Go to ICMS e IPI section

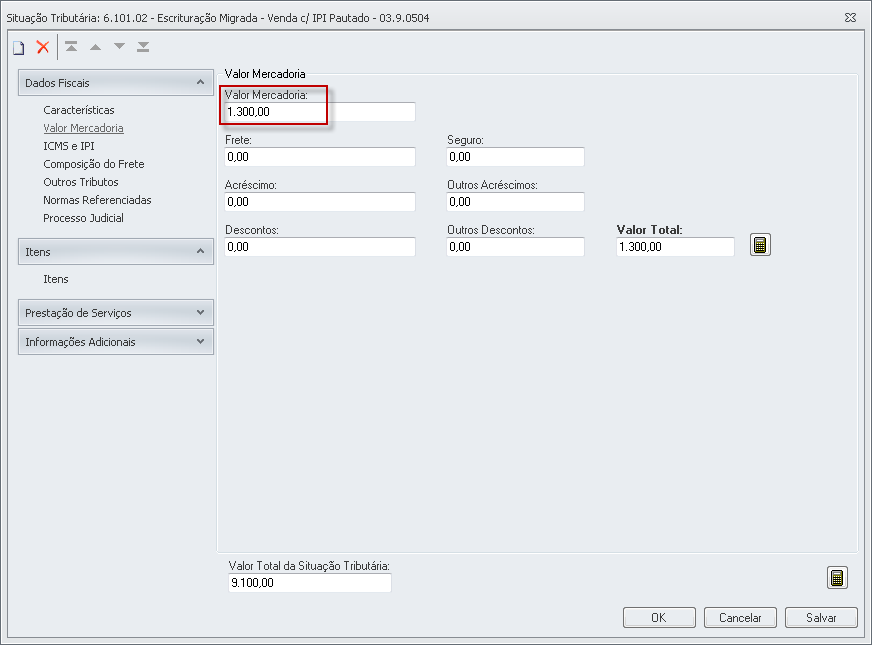(x=69, y=146)
